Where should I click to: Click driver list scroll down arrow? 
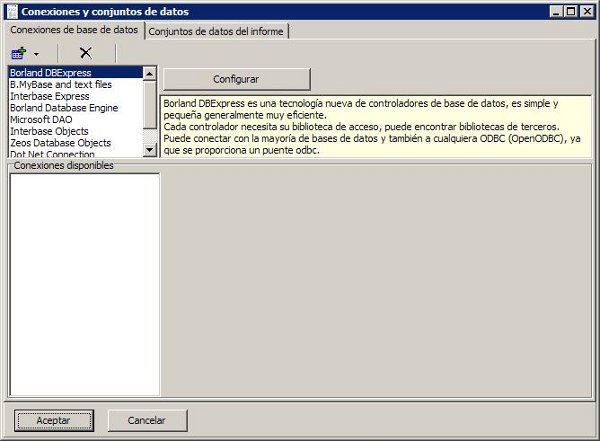[x=149, y=150]
